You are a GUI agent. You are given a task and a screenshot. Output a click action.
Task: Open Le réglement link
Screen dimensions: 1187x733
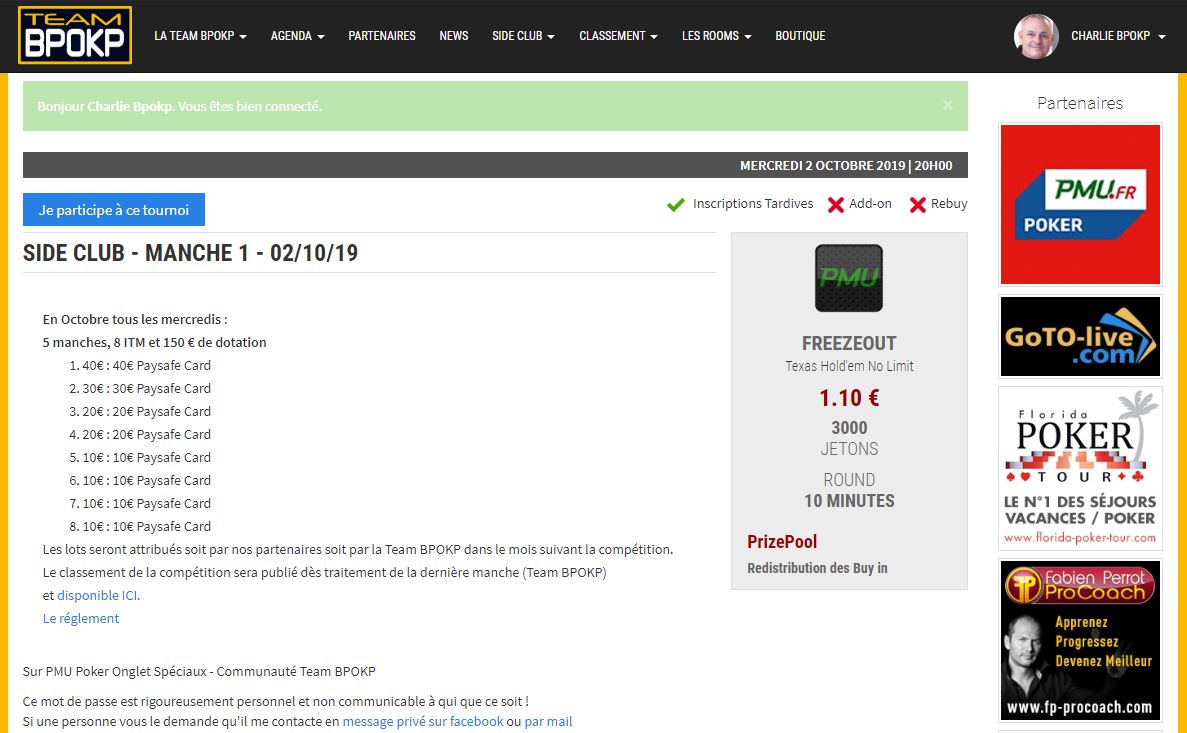pos(81,618)
